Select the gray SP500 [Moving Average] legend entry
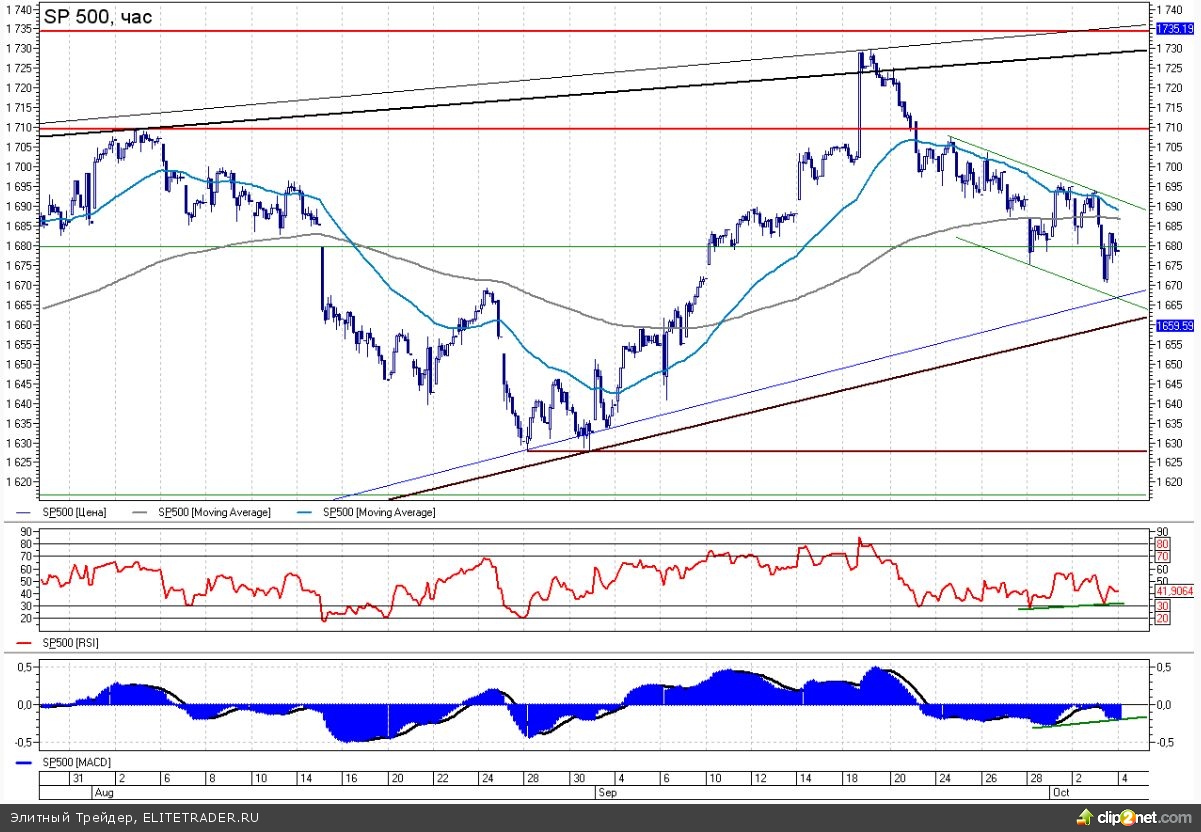 click(214, 512)
